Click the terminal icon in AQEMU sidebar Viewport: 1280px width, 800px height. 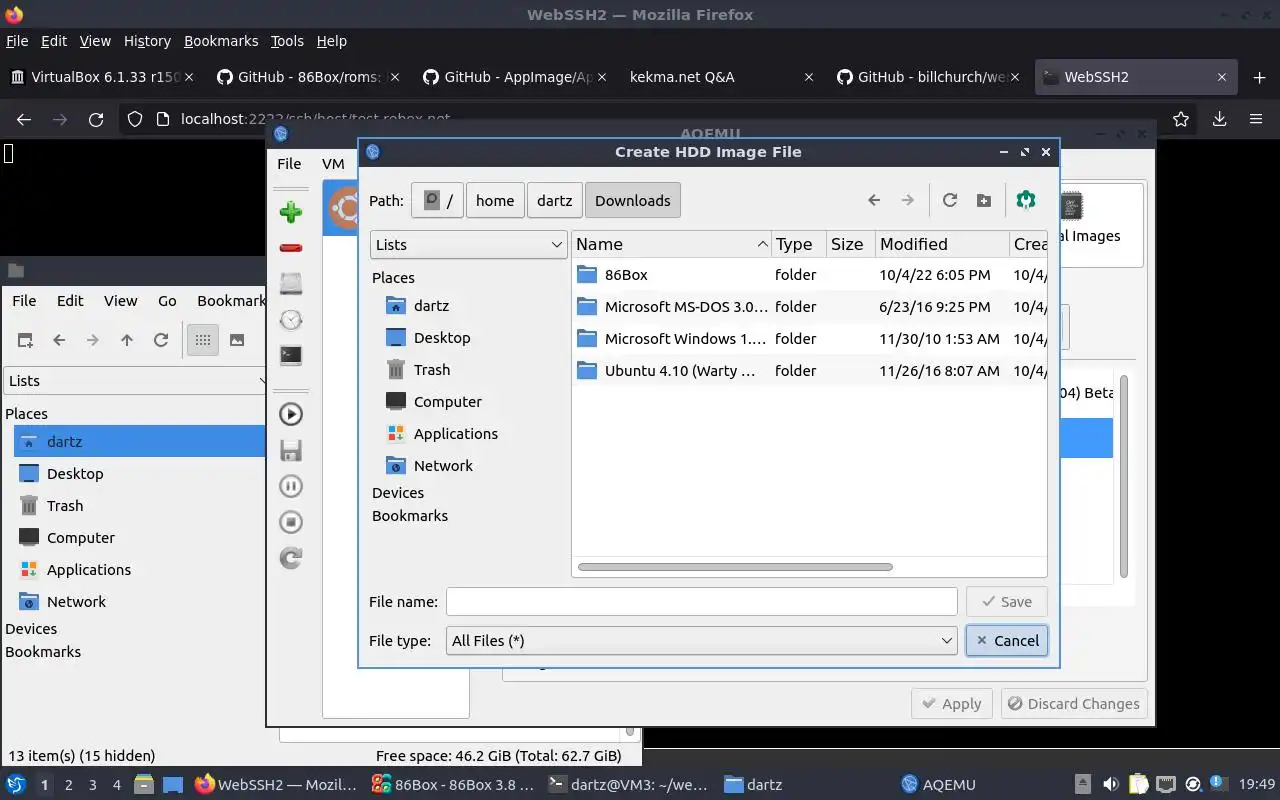point(291,355)
